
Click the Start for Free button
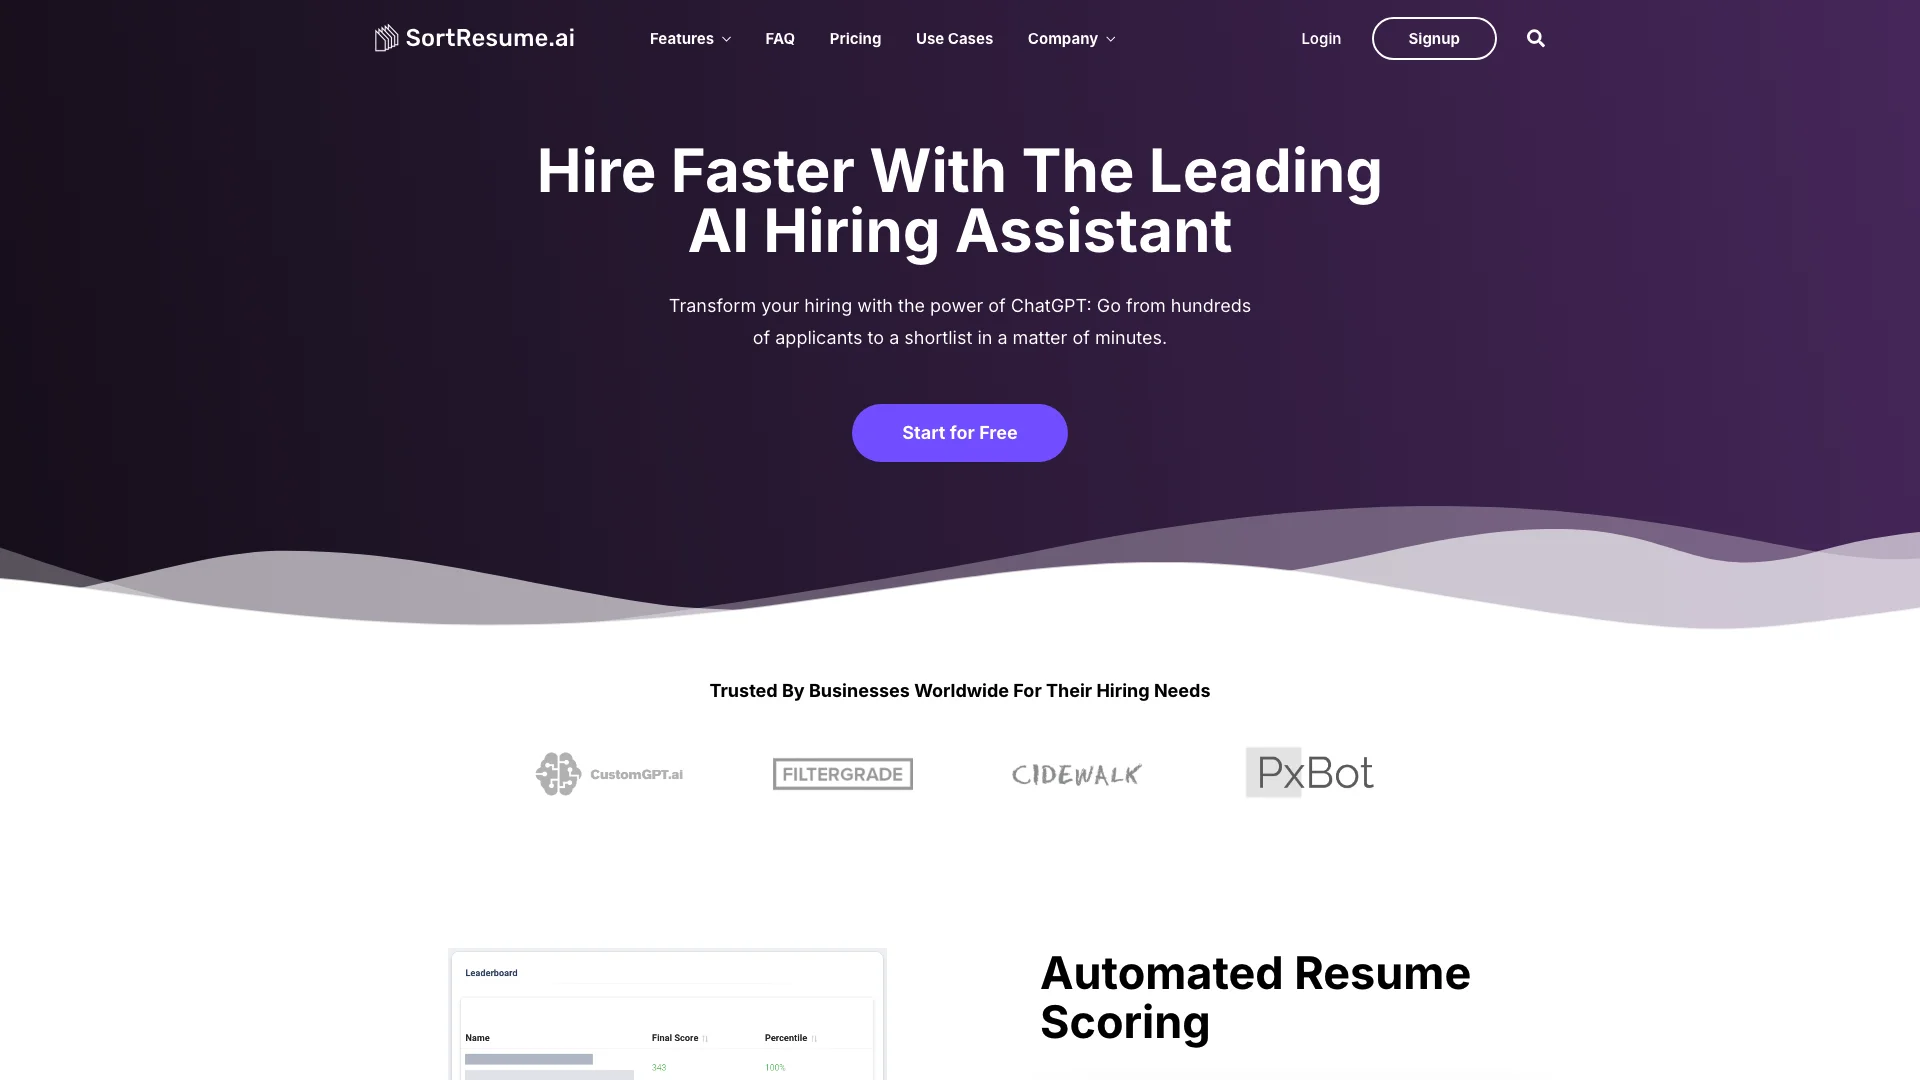point(960,433)
